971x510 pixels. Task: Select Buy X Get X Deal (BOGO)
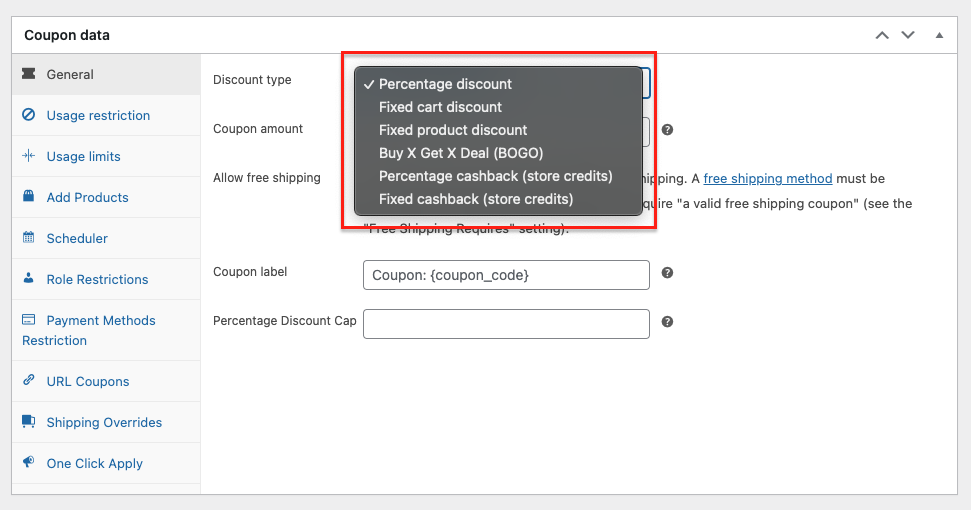(499, 153)
